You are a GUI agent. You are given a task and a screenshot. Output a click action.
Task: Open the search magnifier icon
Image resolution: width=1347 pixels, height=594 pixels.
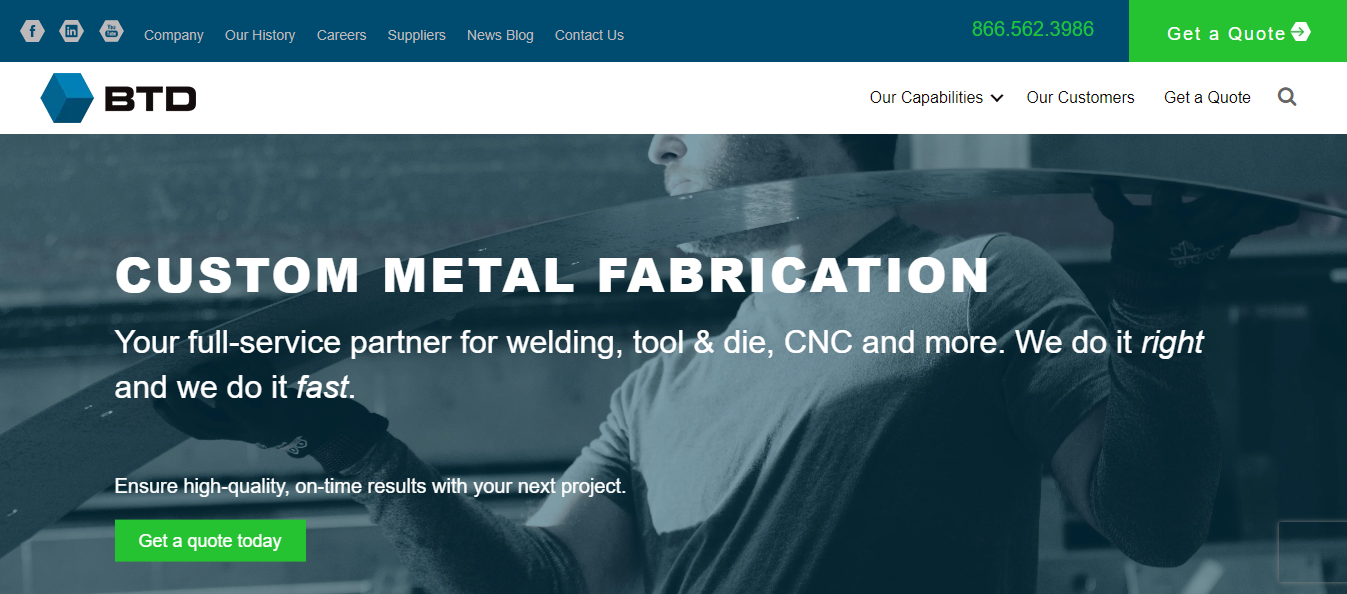coord(1287,97)
